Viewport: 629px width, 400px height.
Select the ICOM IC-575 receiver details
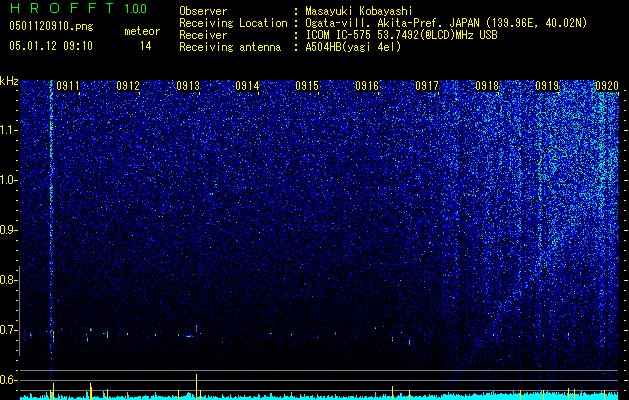tap(401, 35)
